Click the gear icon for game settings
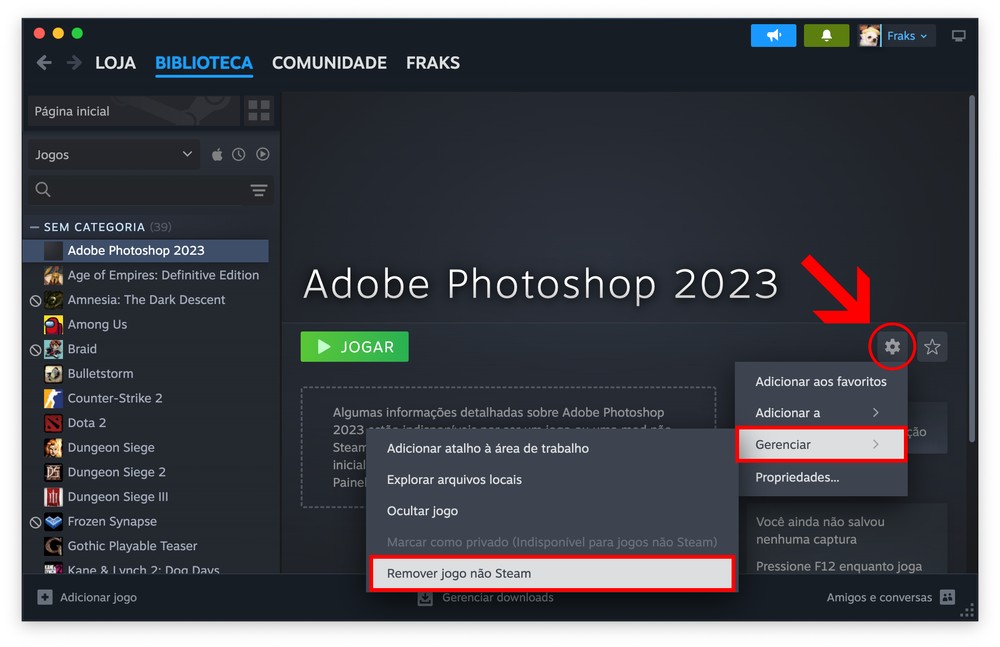 pos(892,347)
